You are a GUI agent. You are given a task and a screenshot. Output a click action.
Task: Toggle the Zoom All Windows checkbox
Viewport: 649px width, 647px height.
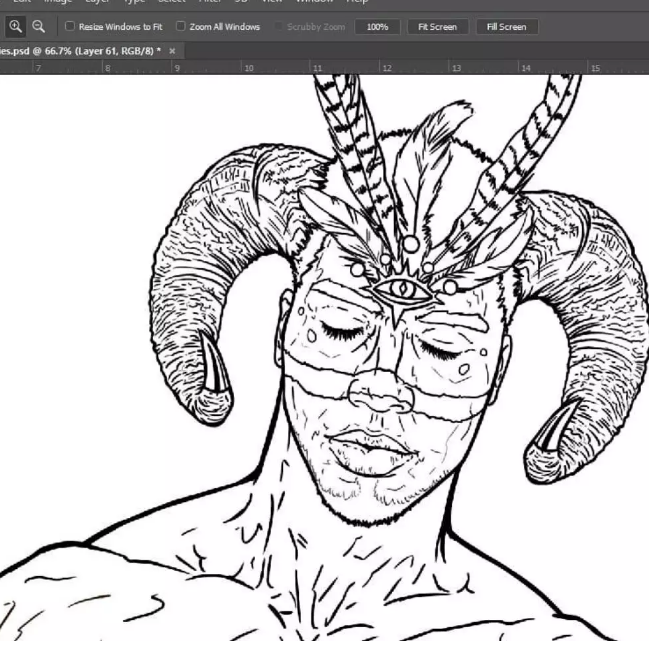point(181,27)
